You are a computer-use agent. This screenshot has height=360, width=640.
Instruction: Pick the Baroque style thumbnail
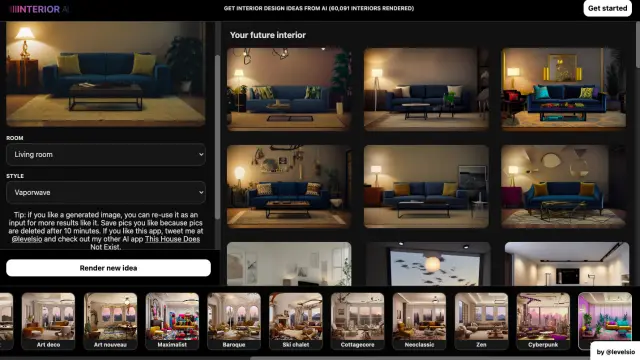(234, 321)
